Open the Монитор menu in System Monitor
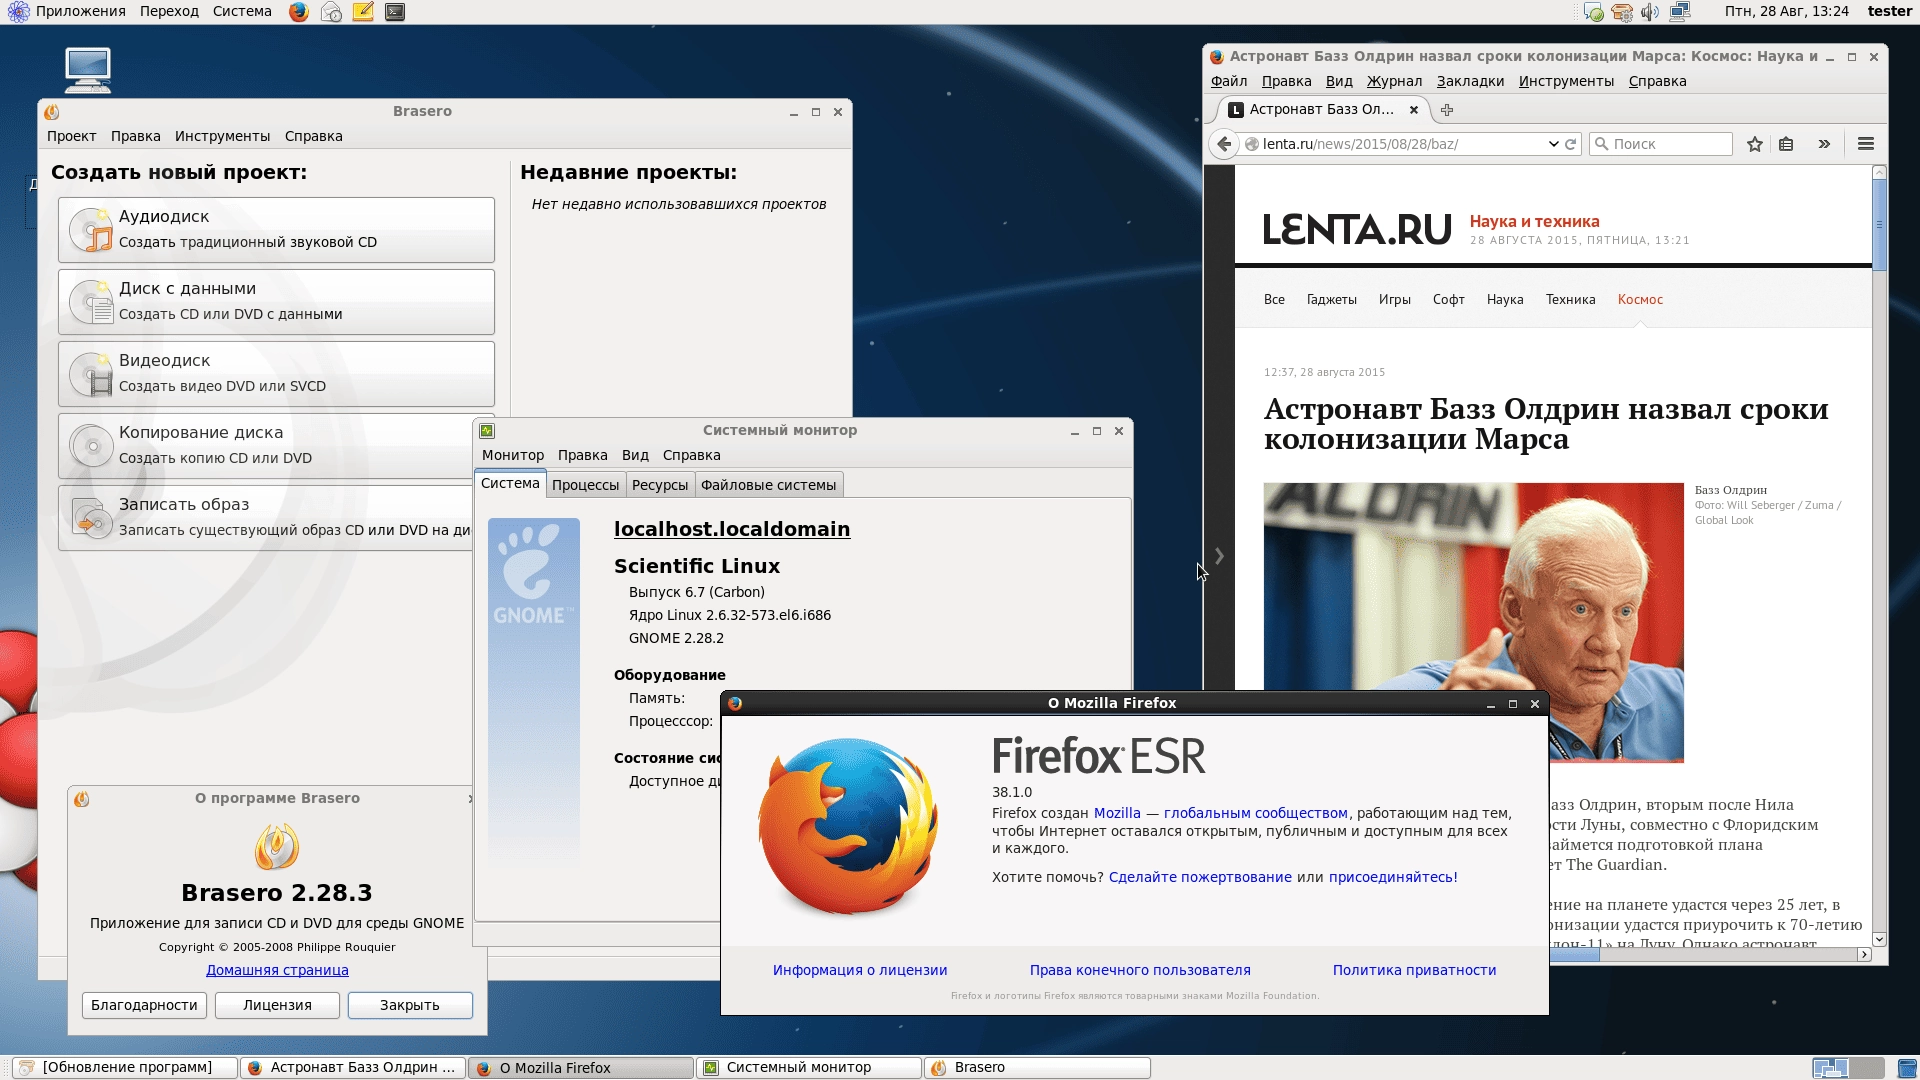The width and height of the screenshot is (1920, 1080). click(513, 456)
